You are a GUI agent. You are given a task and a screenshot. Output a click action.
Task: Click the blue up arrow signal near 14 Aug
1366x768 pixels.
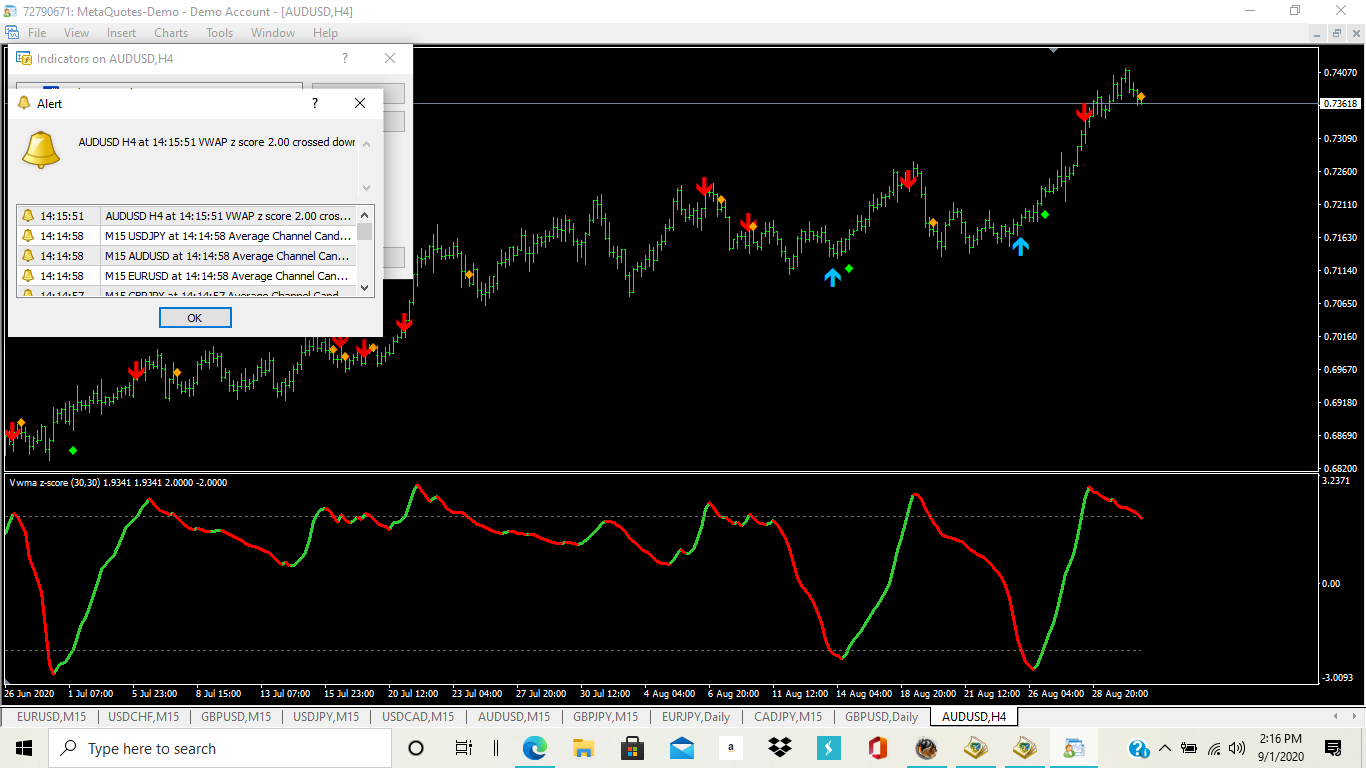(833, 276)
